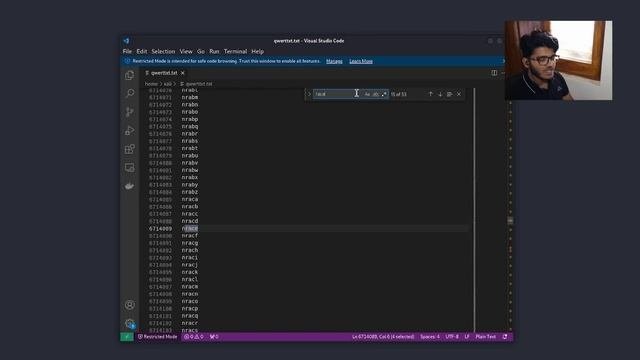This screenshot has height=360, width=640.
Task: Click the text line 'nracp'
Action: (190, 309)
